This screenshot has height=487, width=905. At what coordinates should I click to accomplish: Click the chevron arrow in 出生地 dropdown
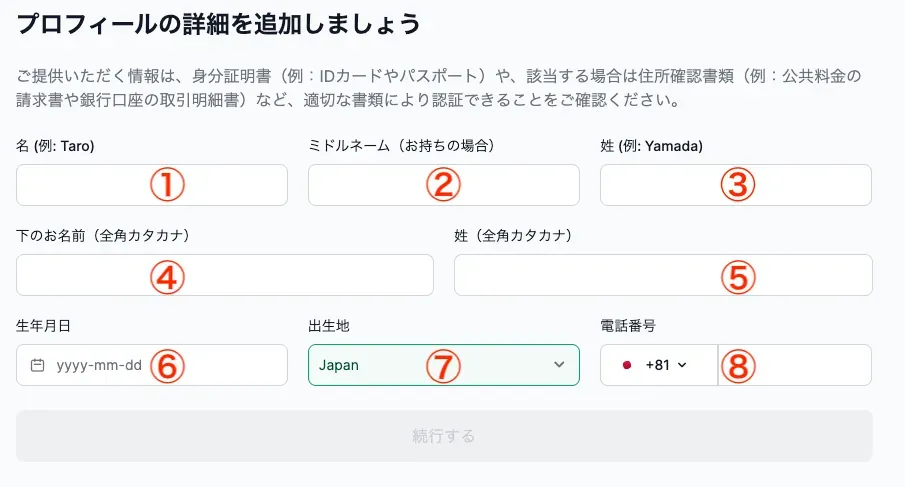click(x=559, y=365)
